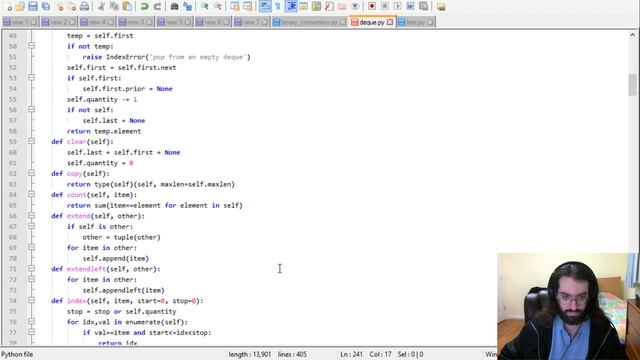Click the Zoom Out magnifier icon
The image size is (640, 360).
[218, 6]
